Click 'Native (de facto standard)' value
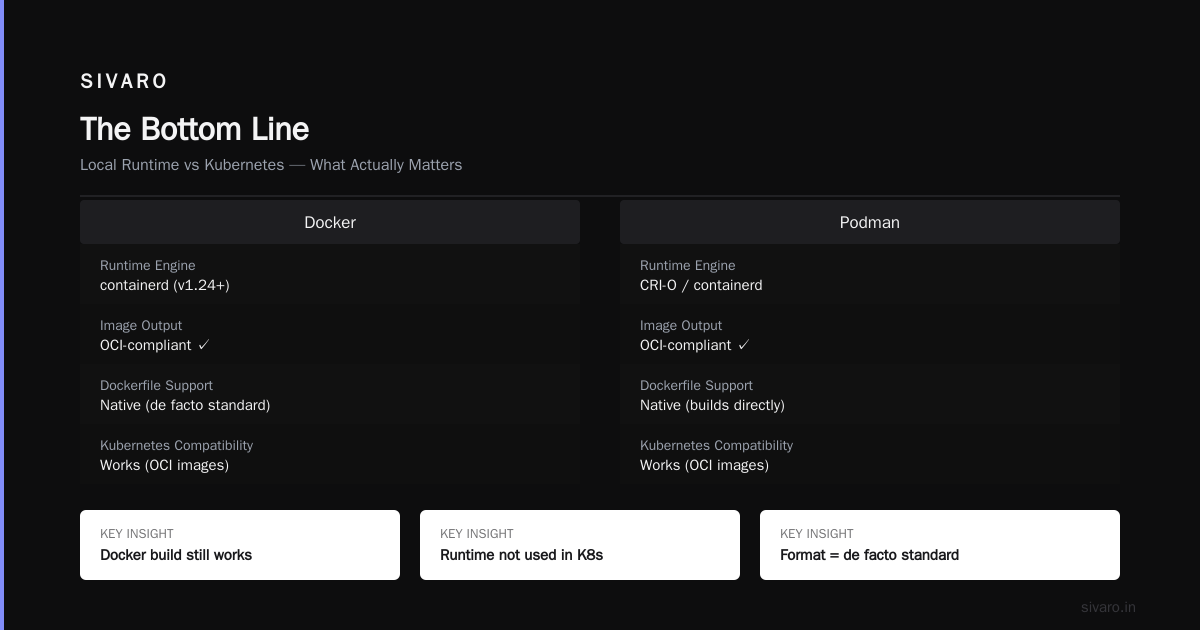1200x630 pixels. point(185,405)
